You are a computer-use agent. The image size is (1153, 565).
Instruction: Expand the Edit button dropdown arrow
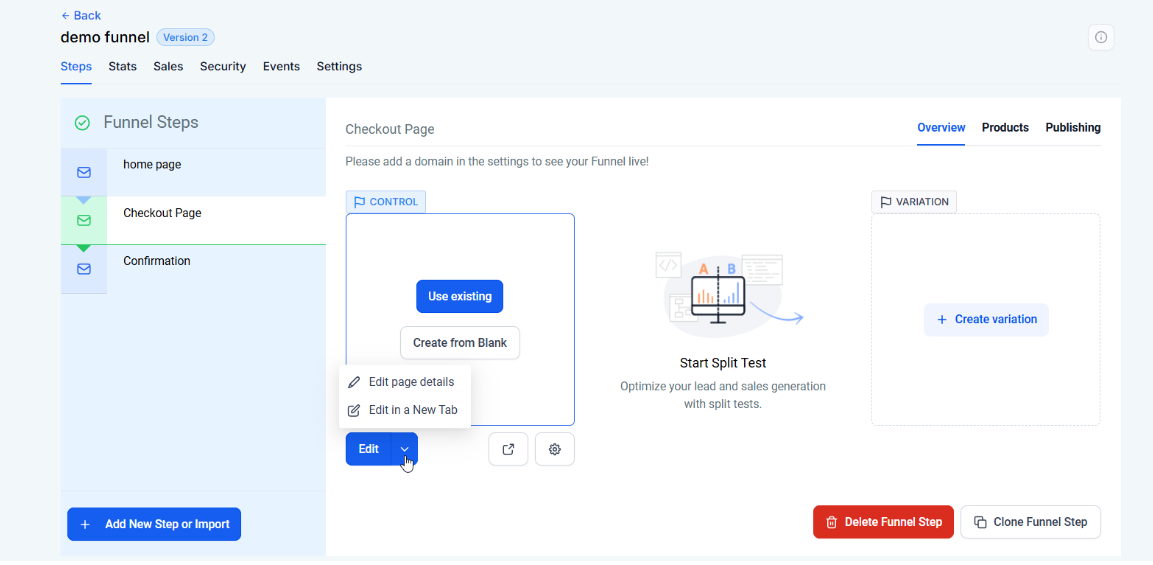pyautogui.click(x=404, y=449)
